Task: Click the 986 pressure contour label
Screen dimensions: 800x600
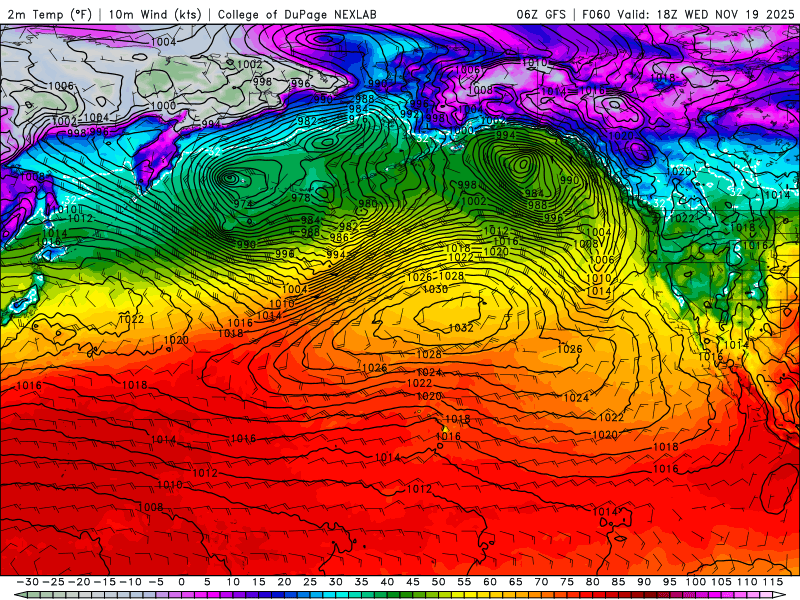Action: [x=339, y=237]
